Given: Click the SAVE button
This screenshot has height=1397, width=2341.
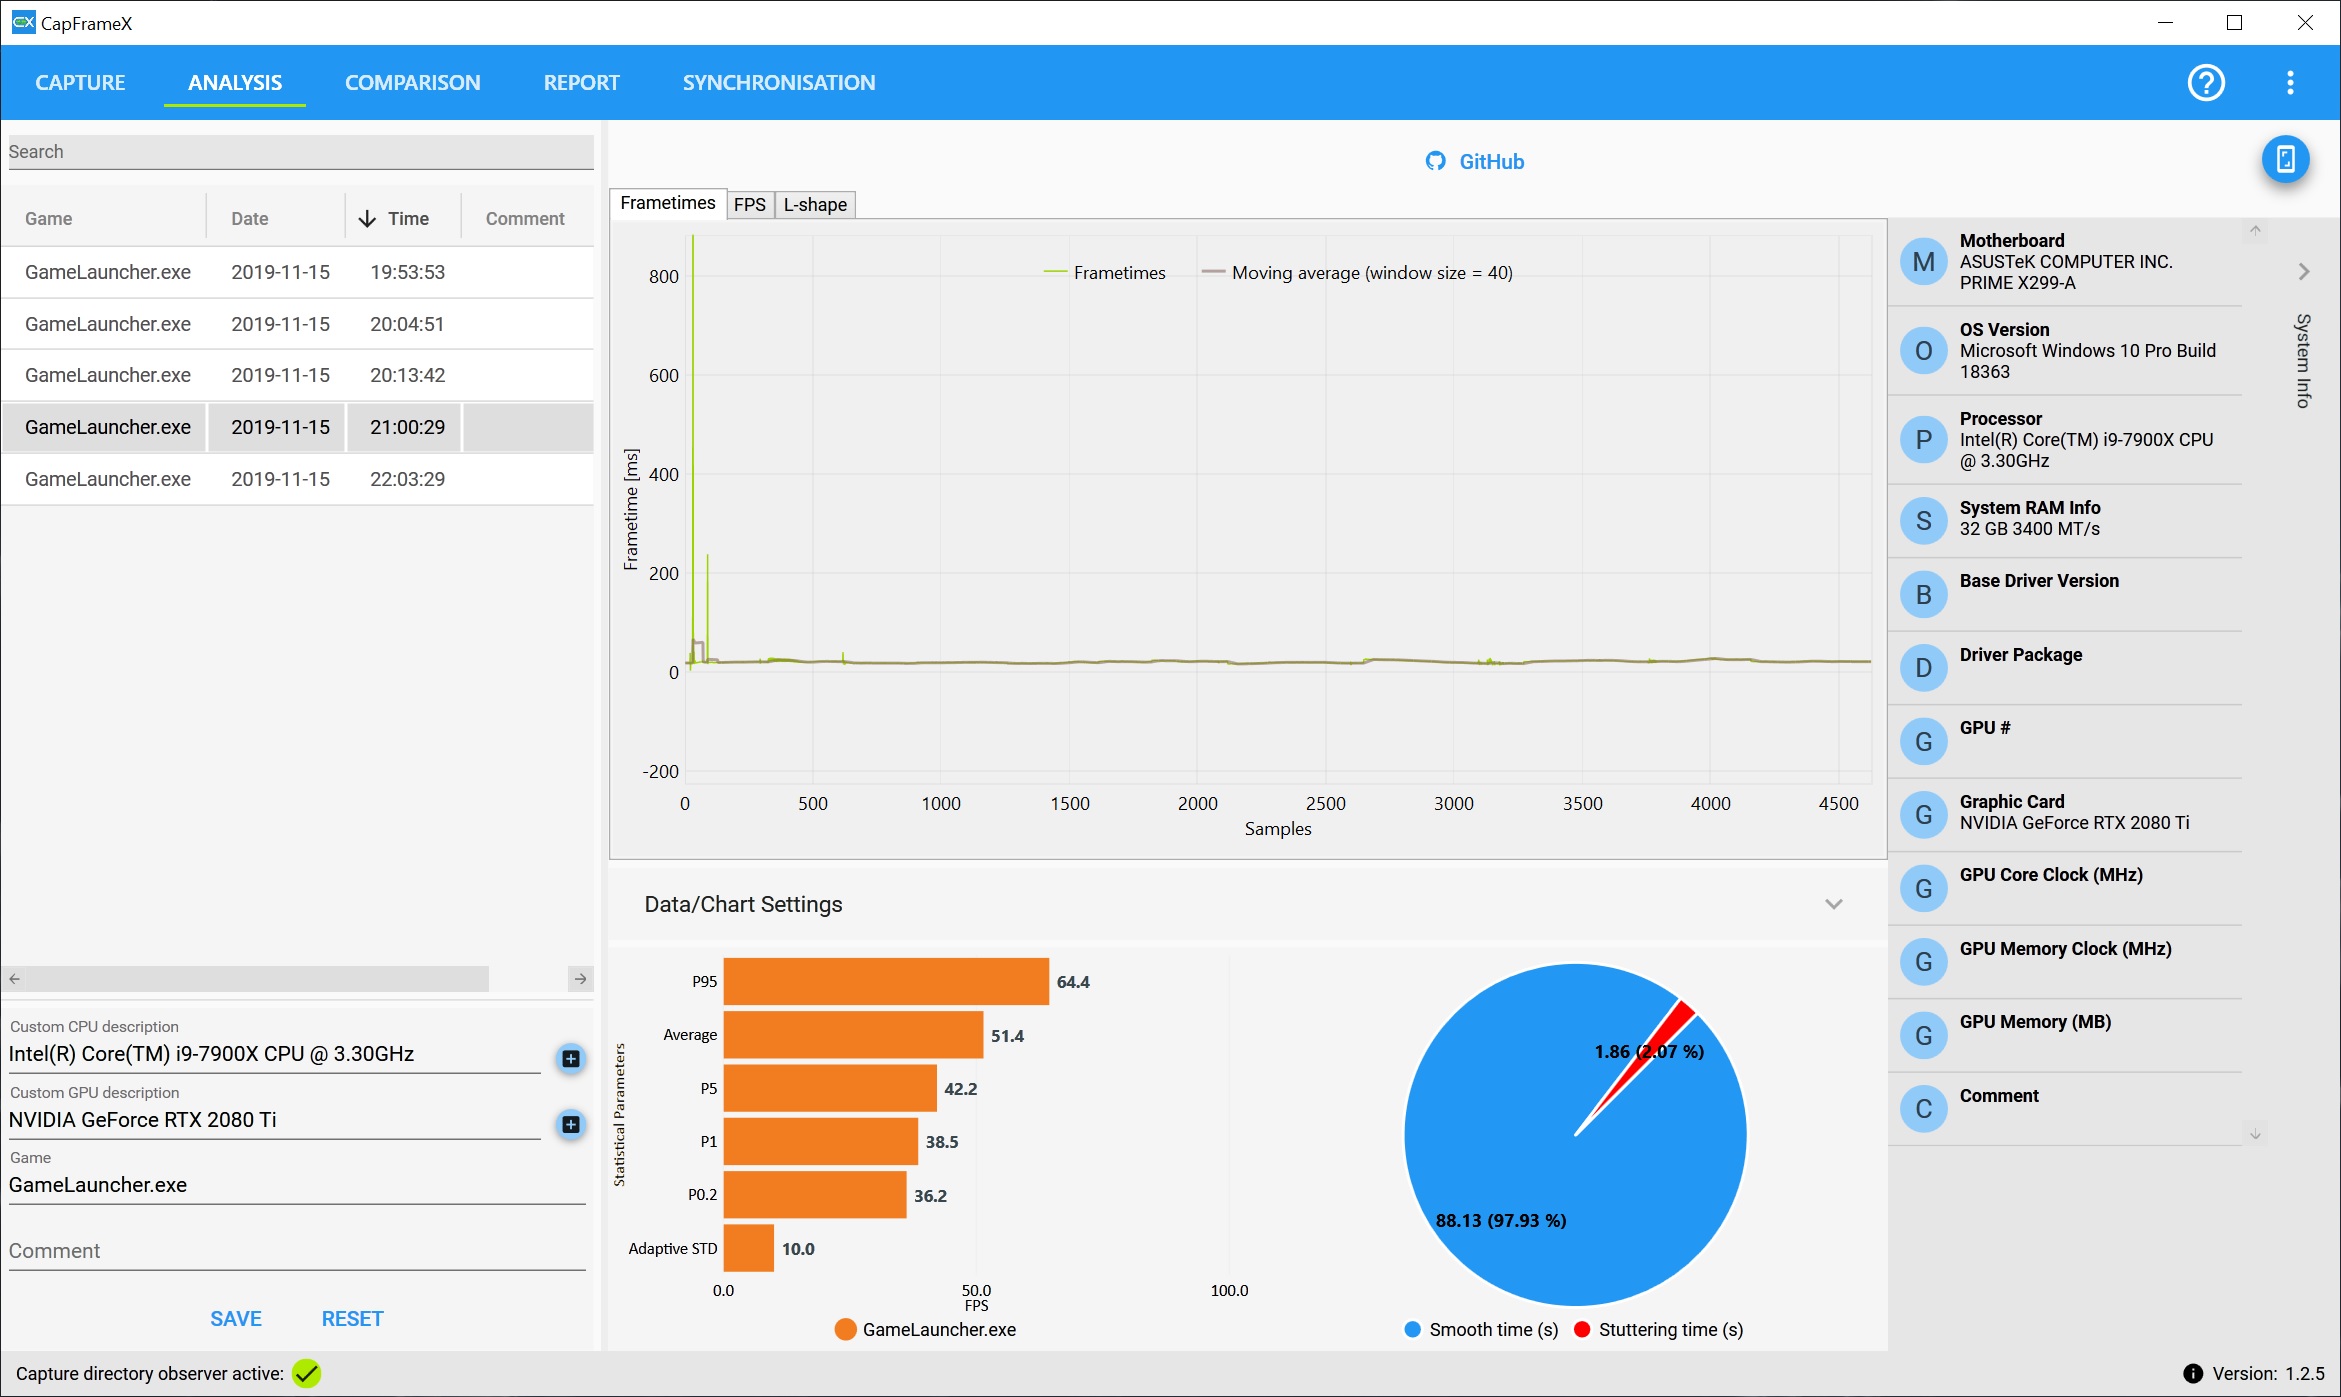Looking at the screenshot, I should click(x=236, y=1318).
